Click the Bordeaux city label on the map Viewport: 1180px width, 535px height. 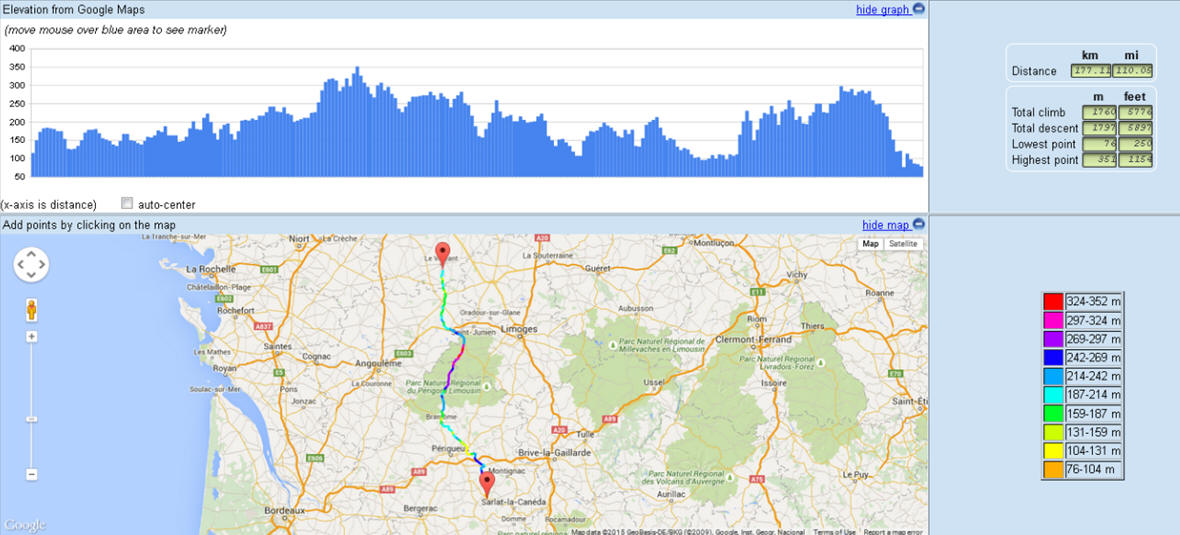point(285,510)
